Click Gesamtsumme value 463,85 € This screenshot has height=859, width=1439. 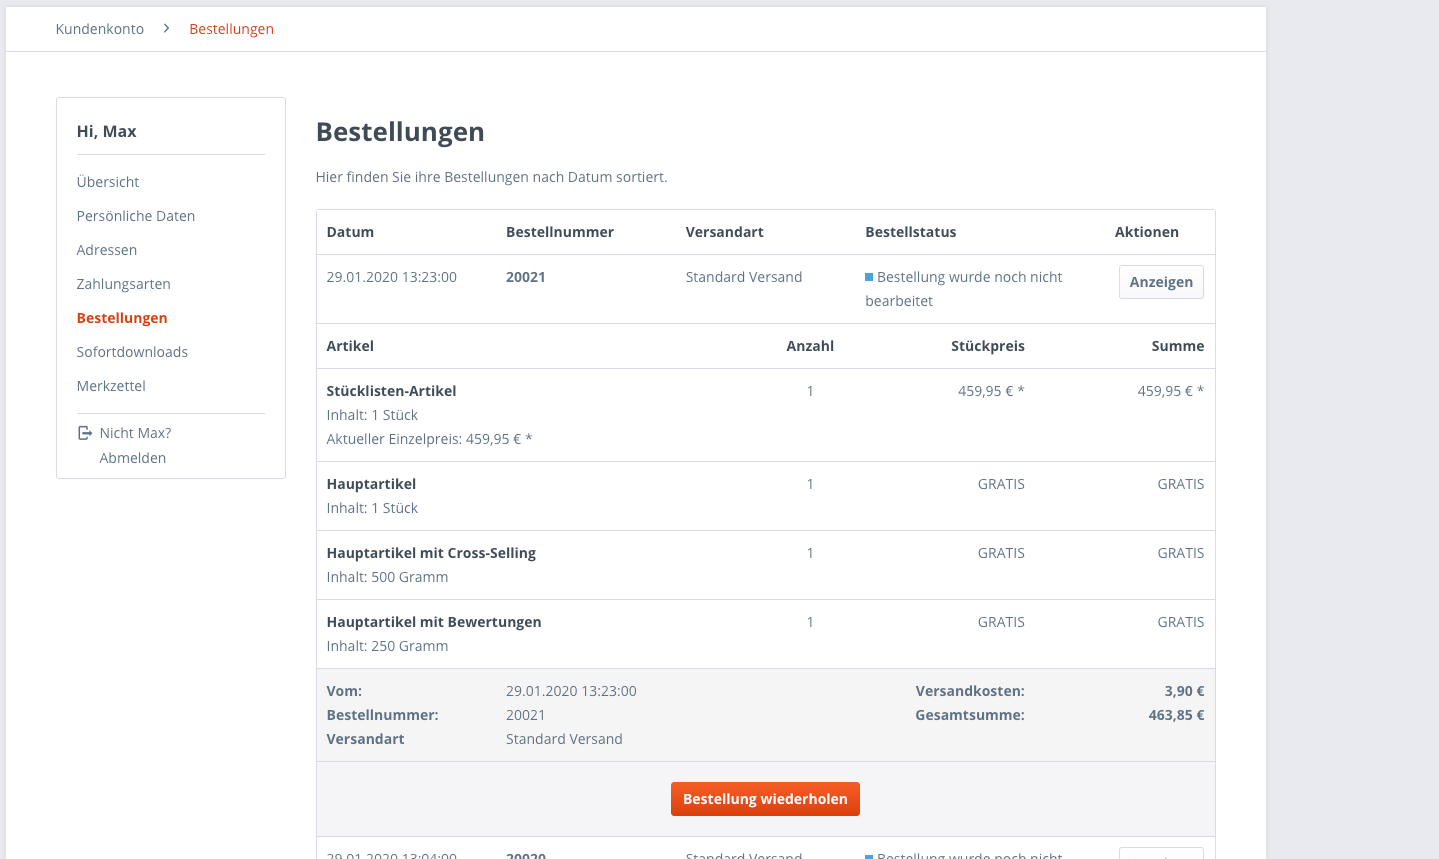click(x=1176, y=715)
